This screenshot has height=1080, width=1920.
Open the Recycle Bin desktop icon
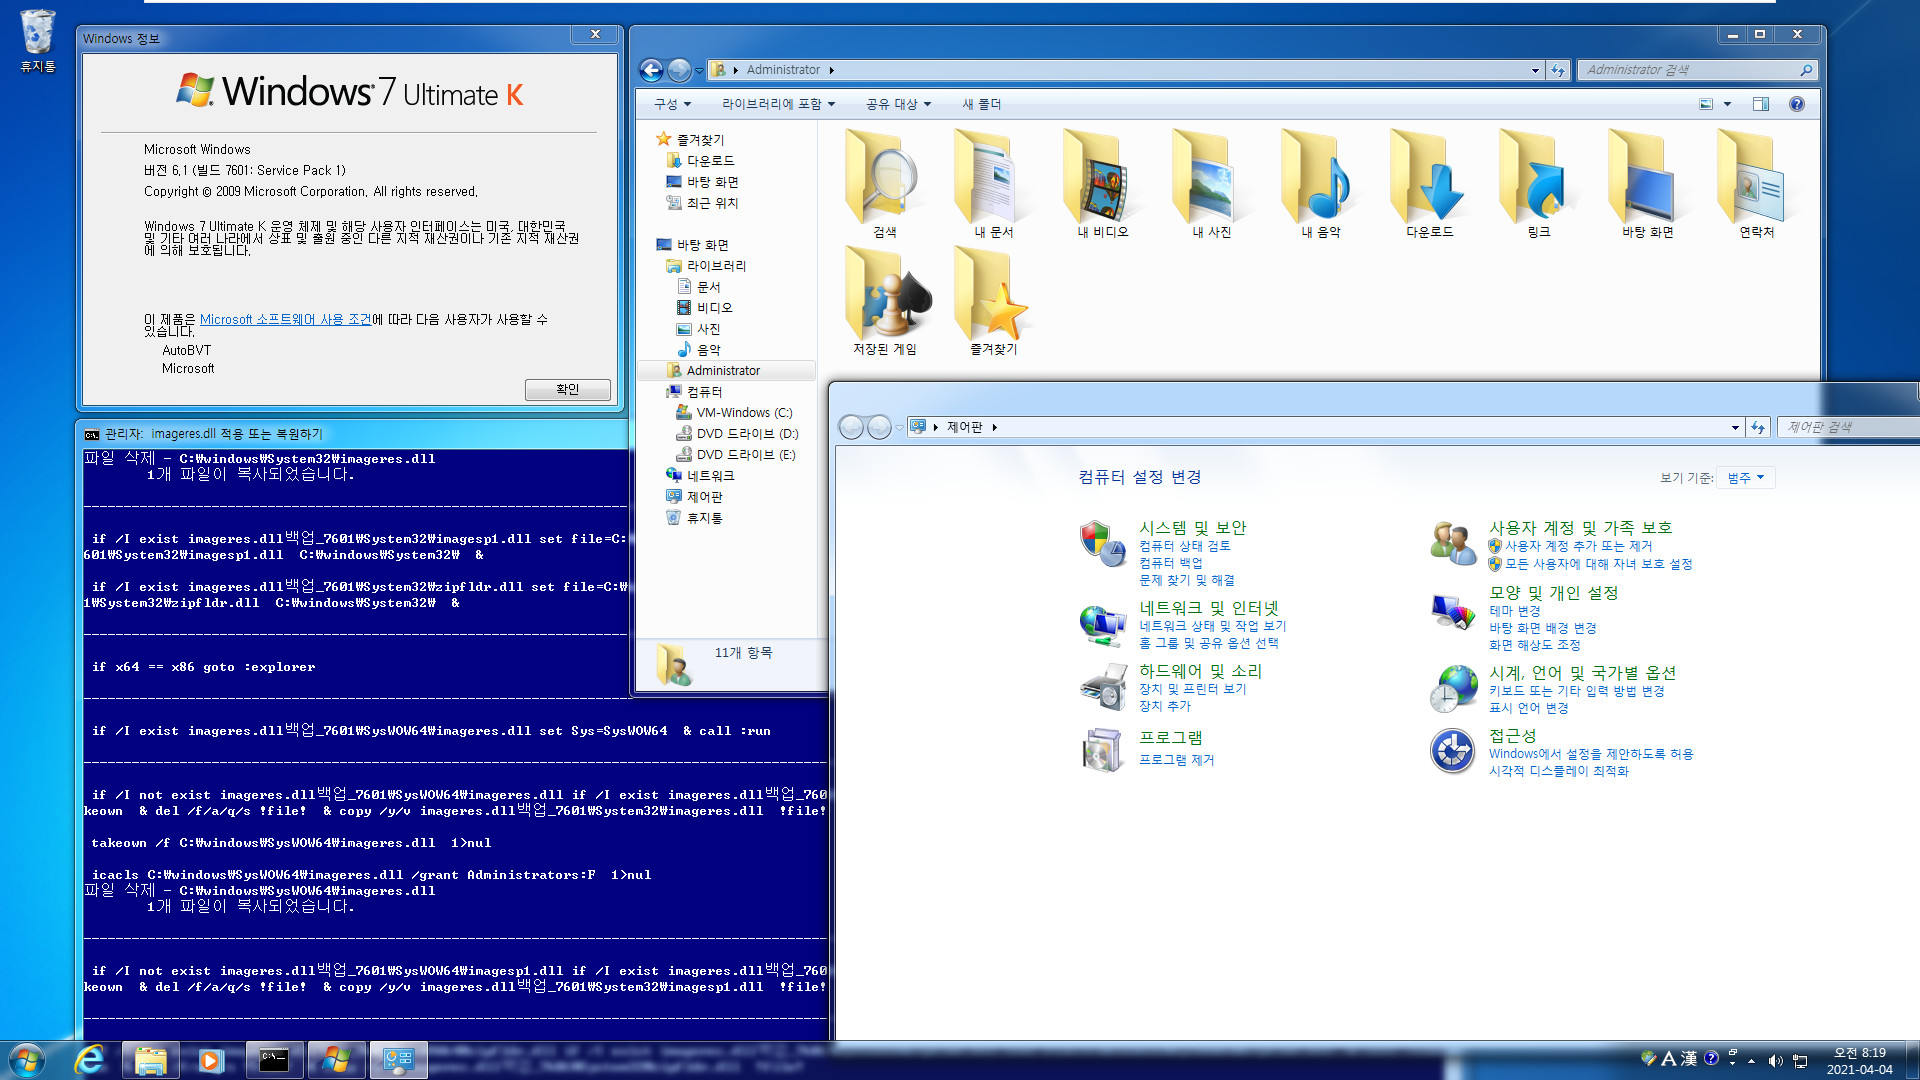pos(37,40)
